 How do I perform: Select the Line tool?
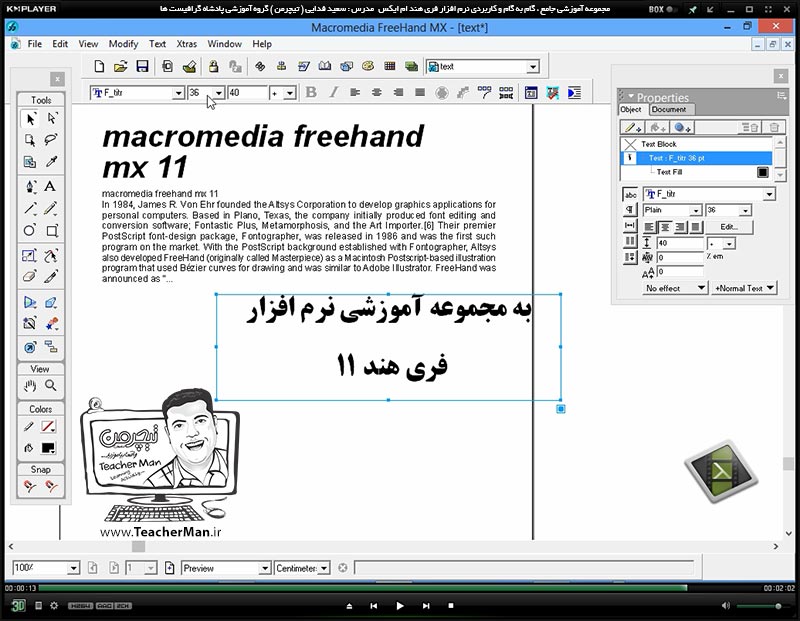(30, 208)
